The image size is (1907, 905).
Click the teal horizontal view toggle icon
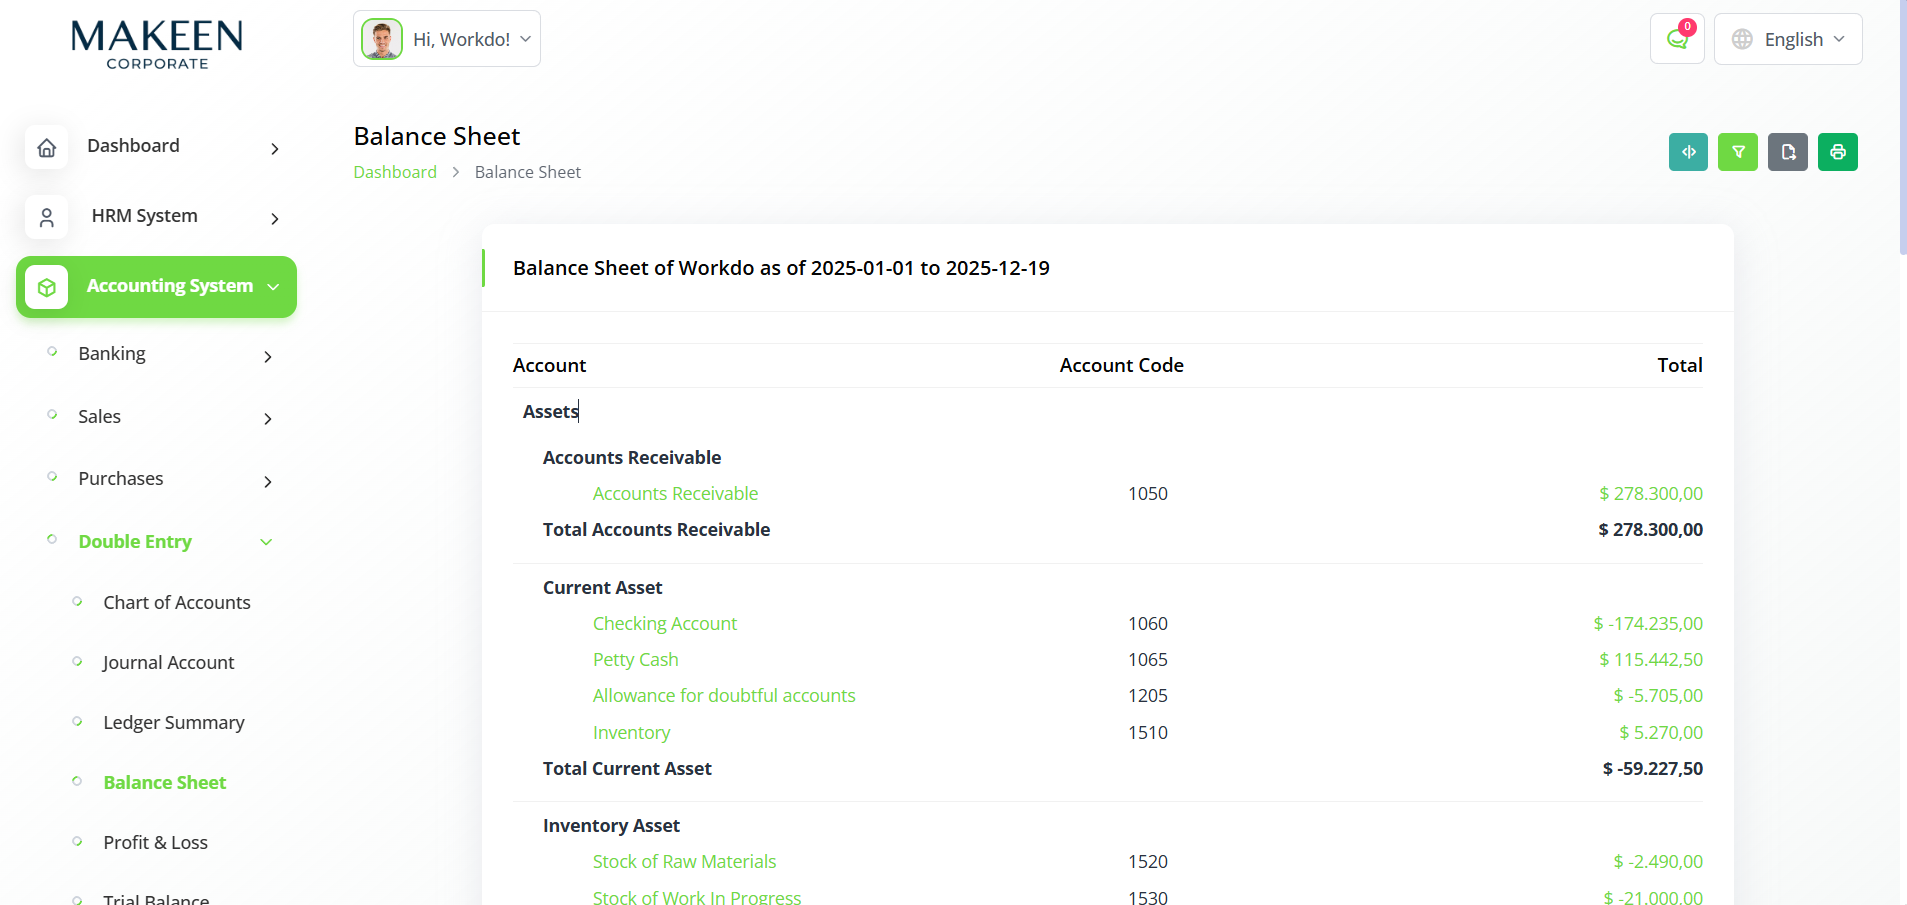coord(1688,152)
